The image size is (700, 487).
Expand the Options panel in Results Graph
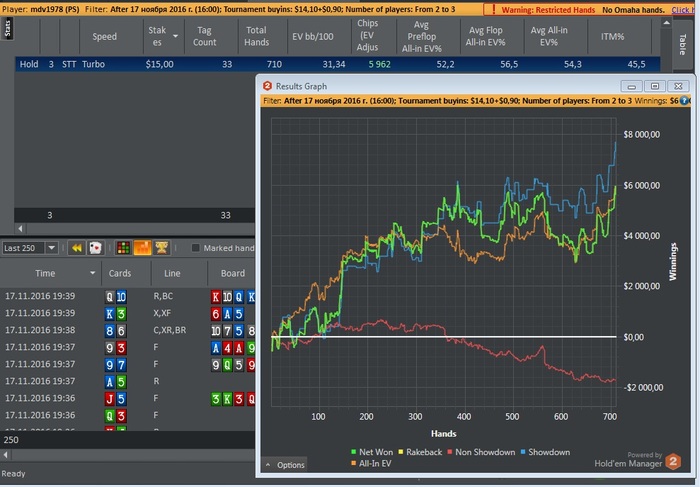[285, 465]
